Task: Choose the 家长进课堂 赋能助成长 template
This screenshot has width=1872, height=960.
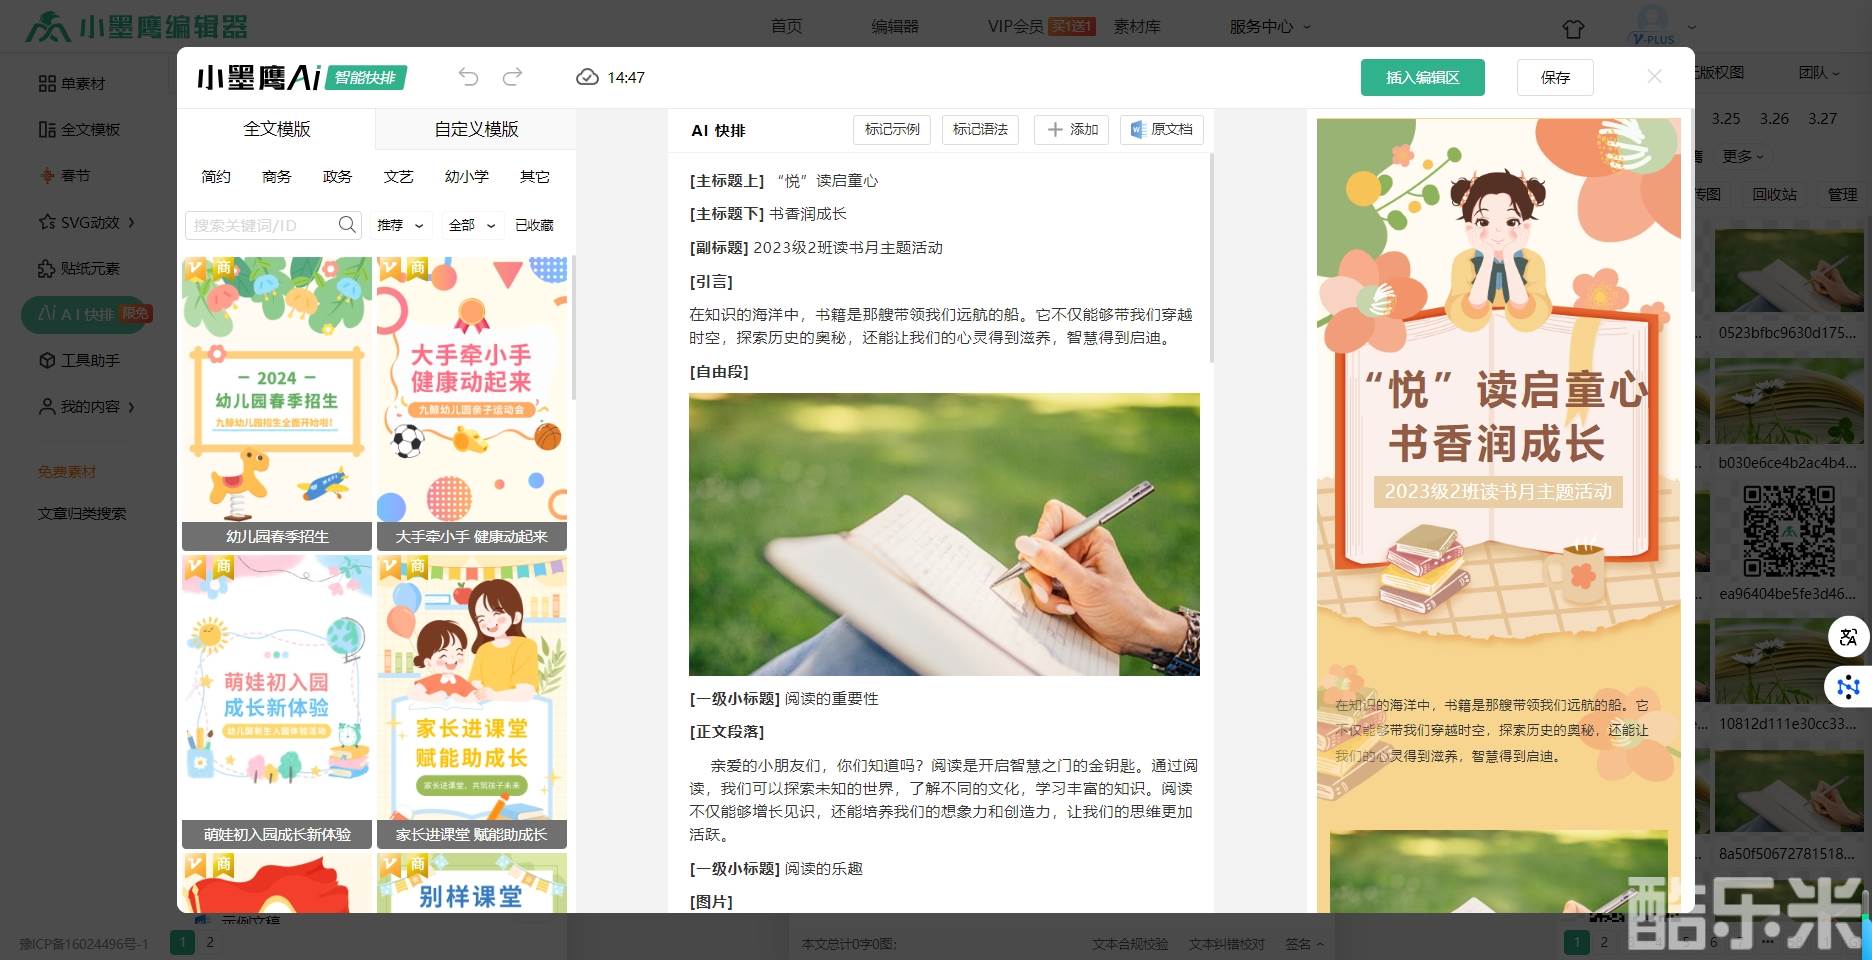Action: 471,700
